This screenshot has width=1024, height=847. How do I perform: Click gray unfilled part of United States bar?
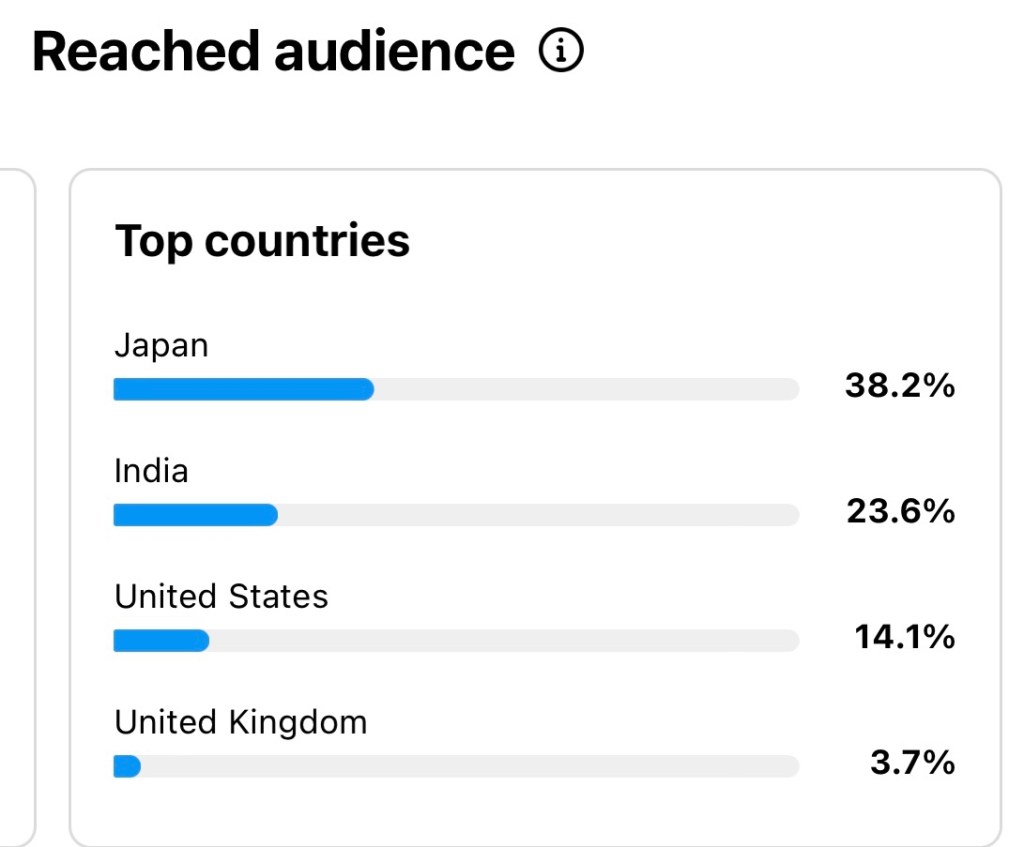[x=503, y=641]
